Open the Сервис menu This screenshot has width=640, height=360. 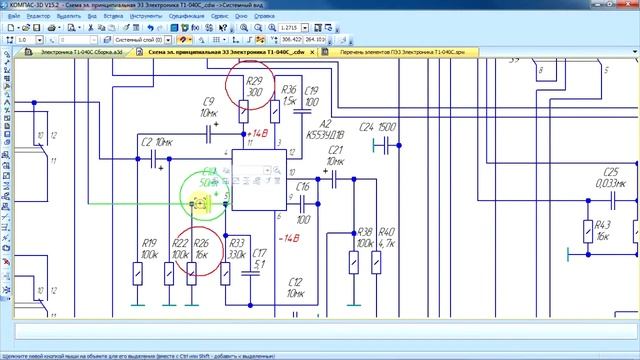tap(220, 16)
